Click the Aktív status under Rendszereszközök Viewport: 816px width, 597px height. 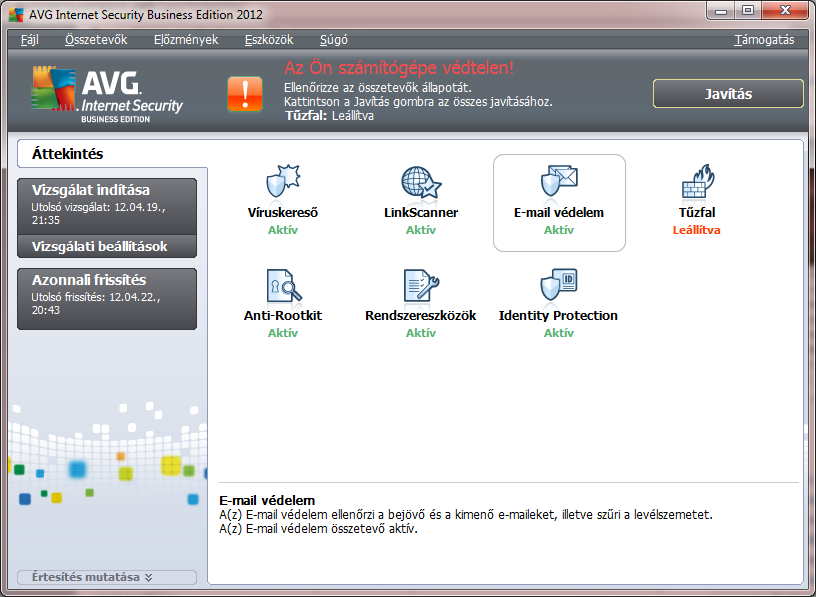point(420,333)
